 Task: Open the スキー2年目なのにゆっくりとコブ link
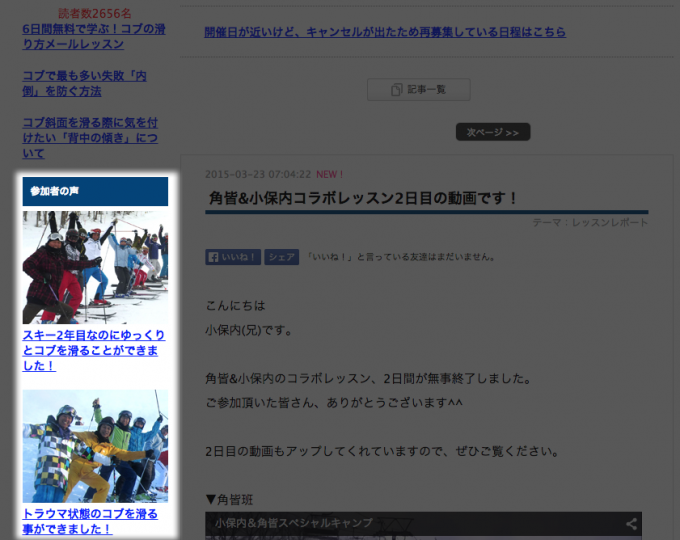pyautogui.click(x=94, y=350)
